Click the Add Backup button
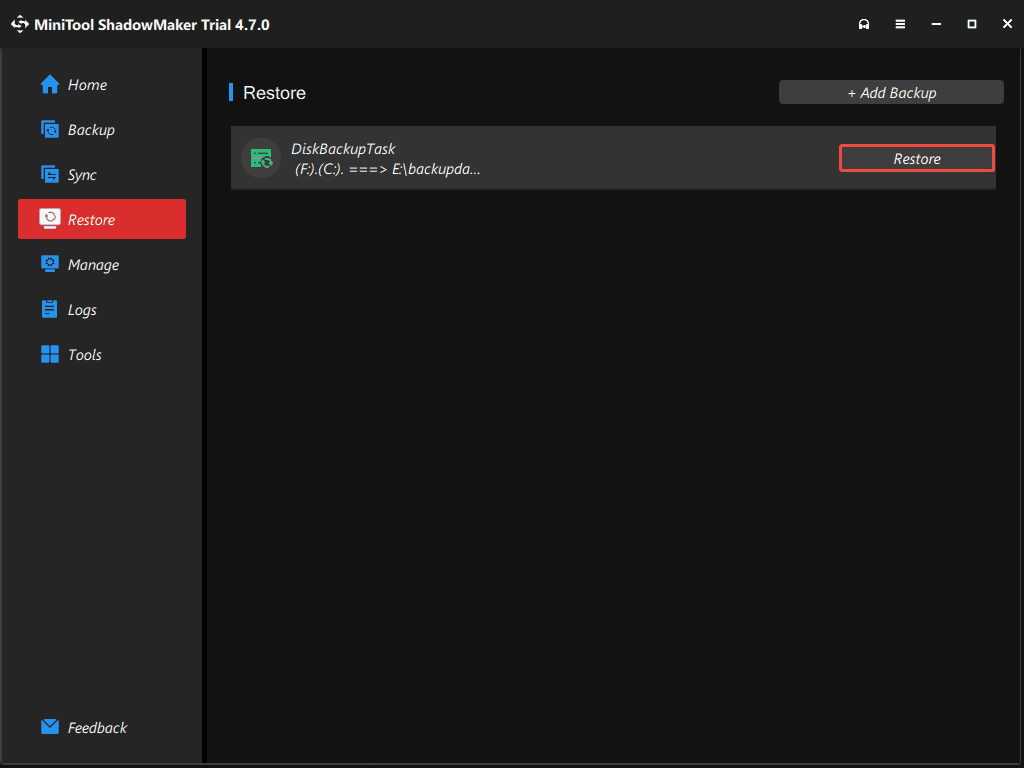Viewport: 1024px width, 768px height. point(890,92)
